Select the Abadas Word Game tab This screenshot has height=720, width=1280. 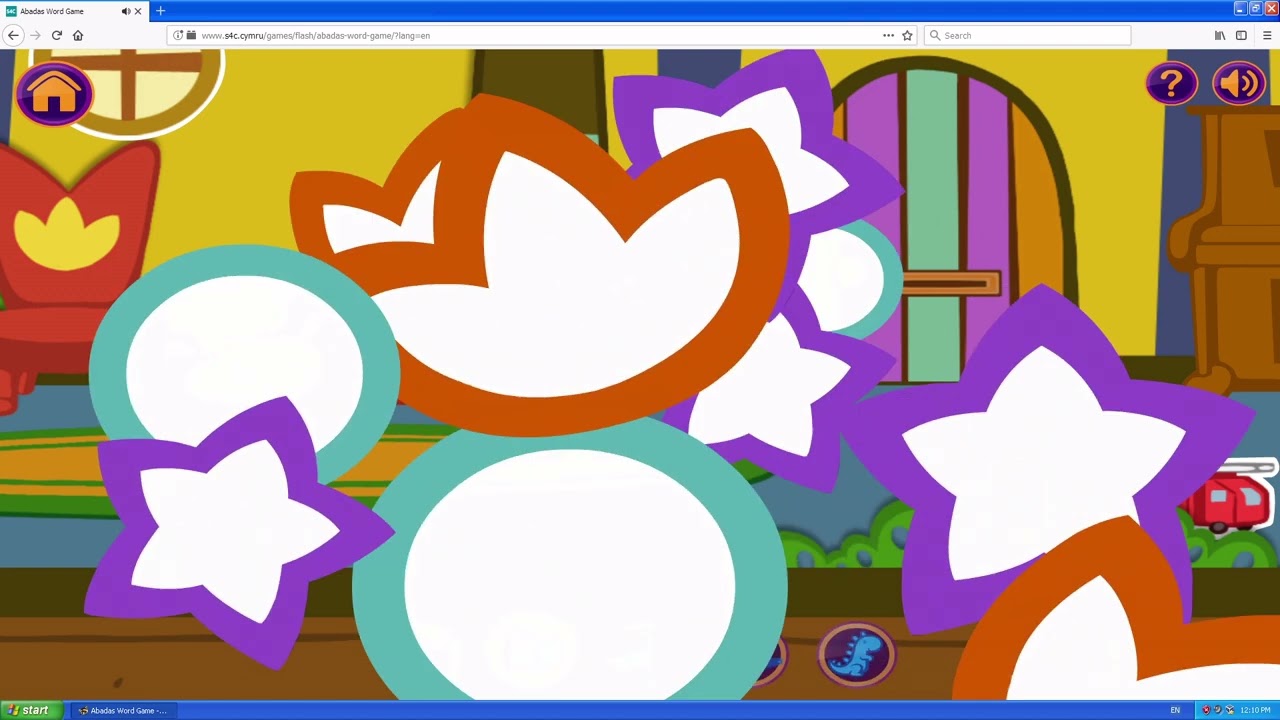[x=75, y=11]
